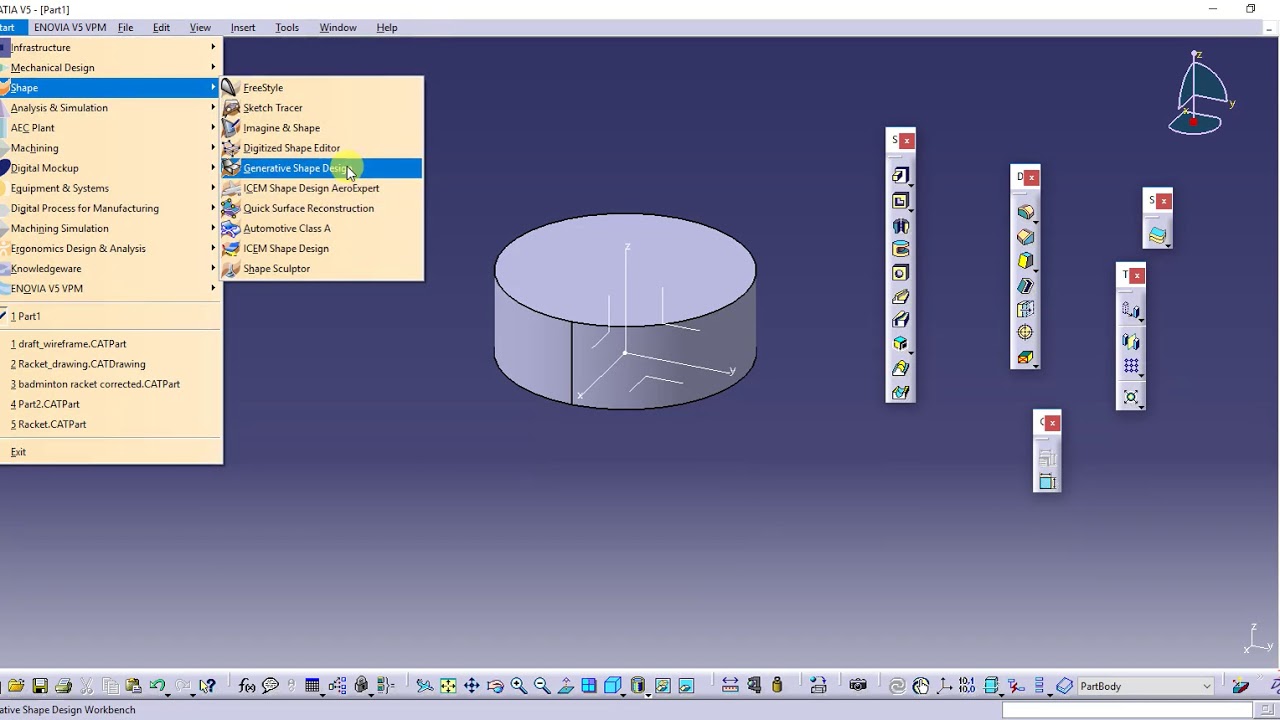This screenshot has width=1280, height=720.
Task: Select the Edge Fillet tool icon
Action: [x=1025, y=212]
